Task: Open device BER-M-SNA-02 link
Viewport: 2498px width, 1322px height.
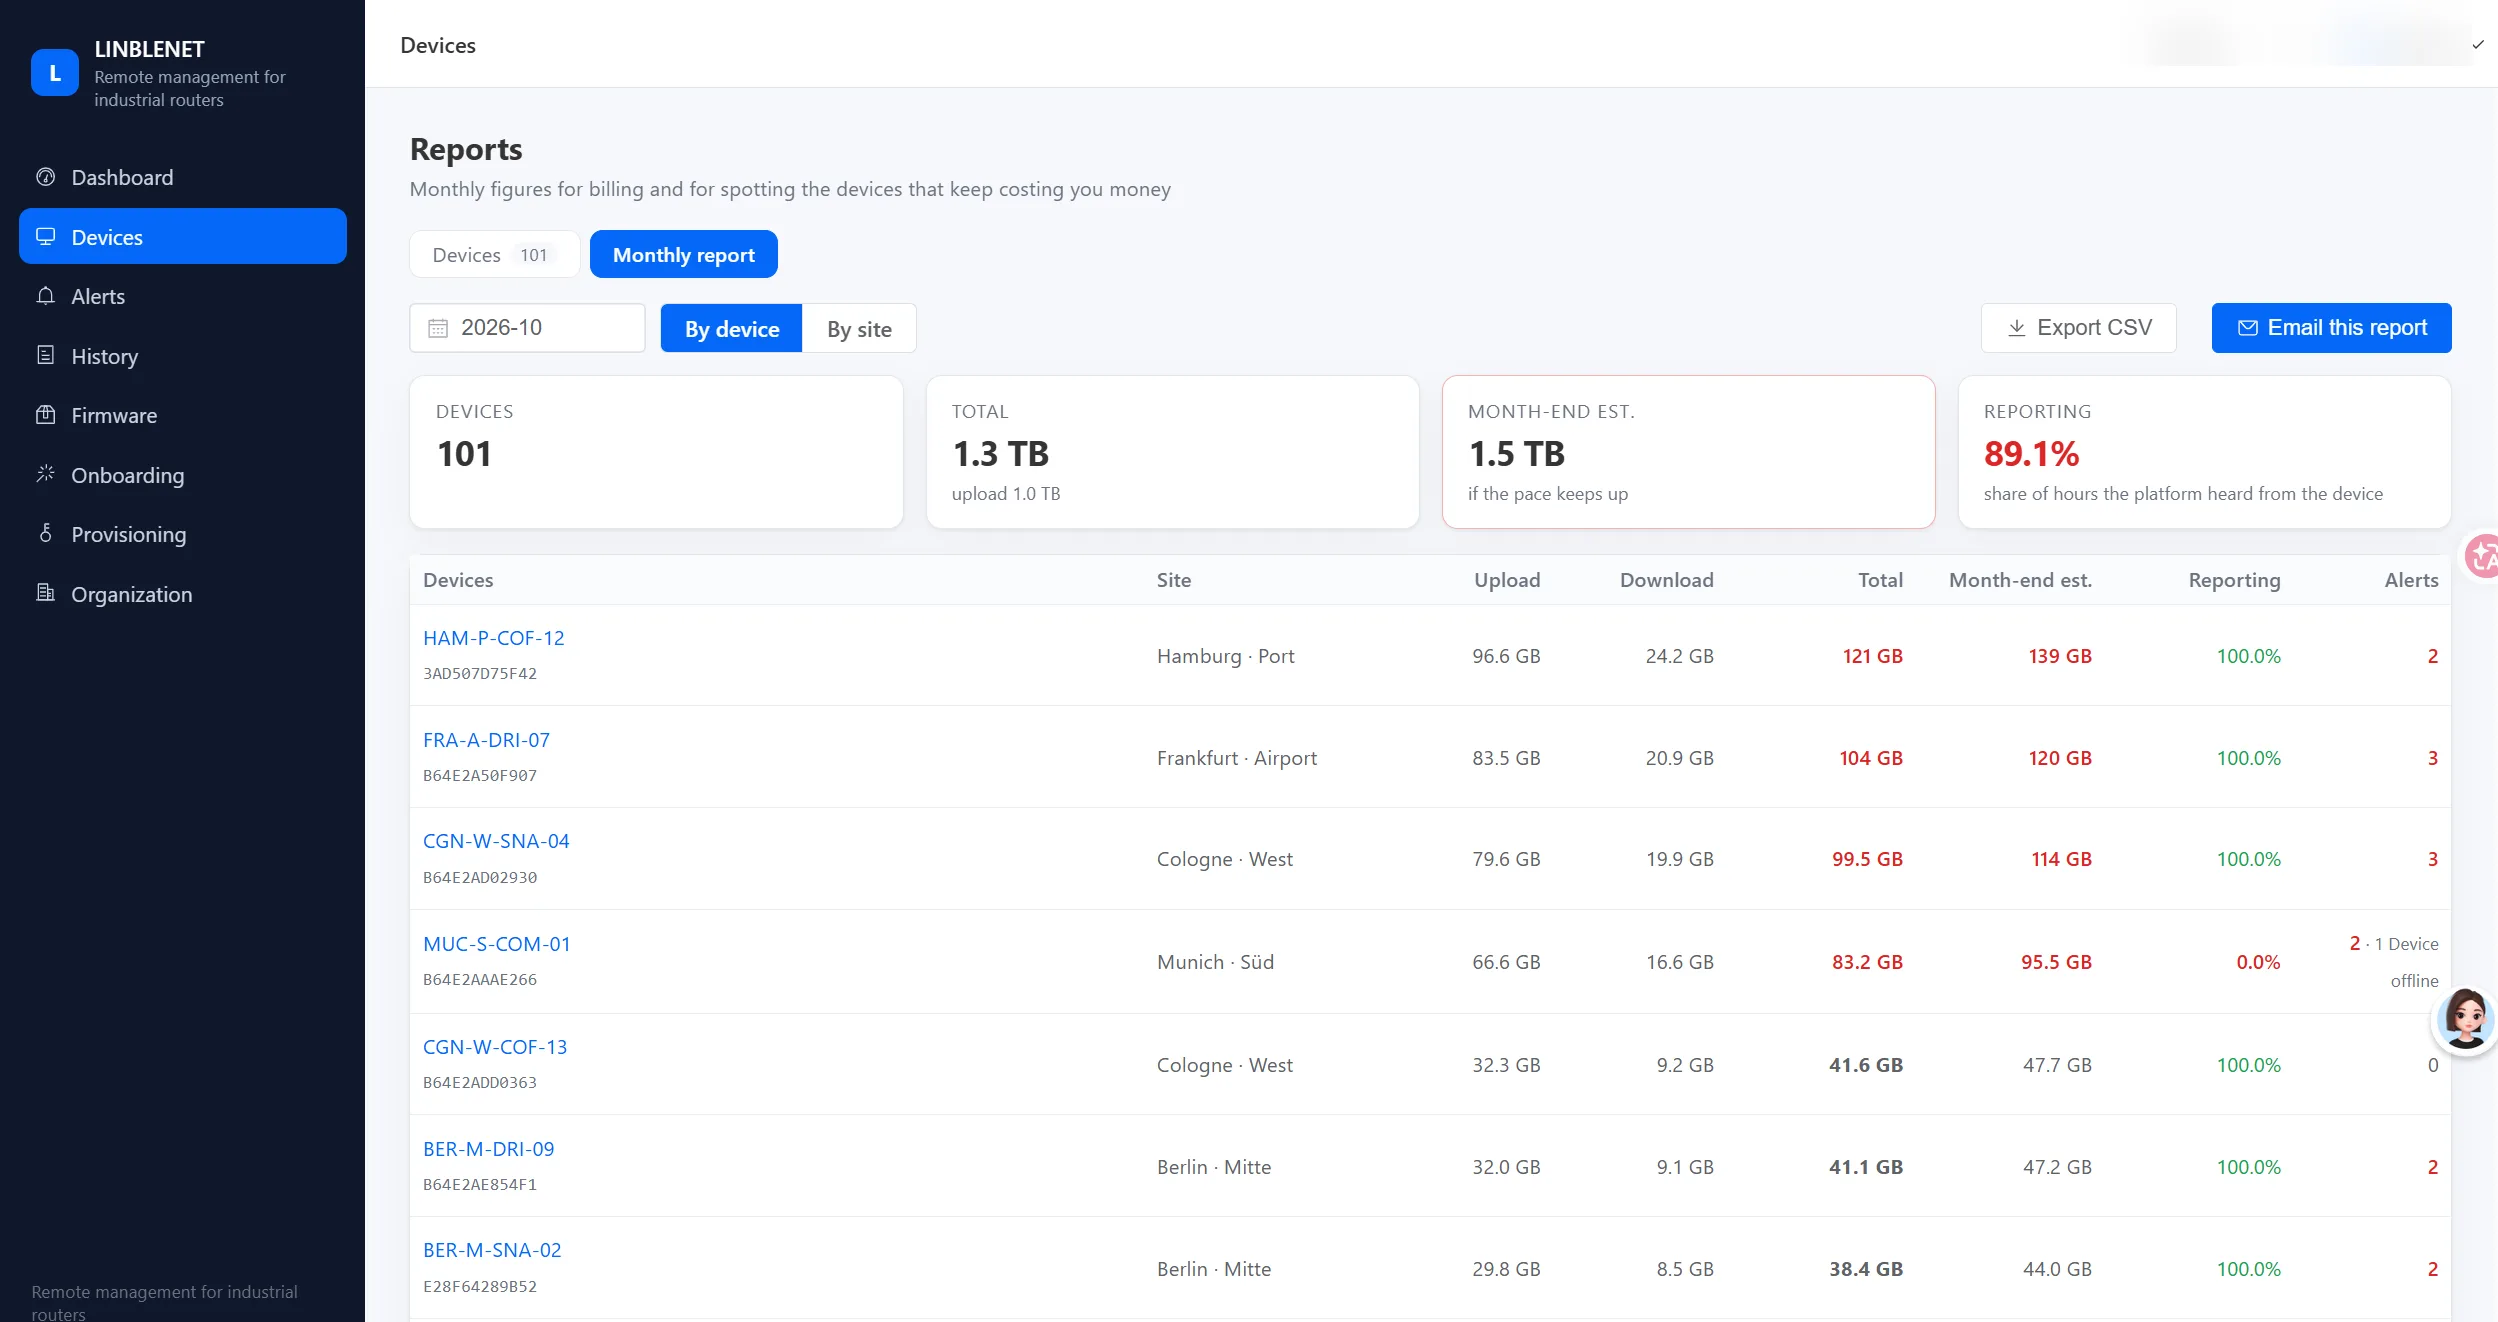Action: 492,1250
